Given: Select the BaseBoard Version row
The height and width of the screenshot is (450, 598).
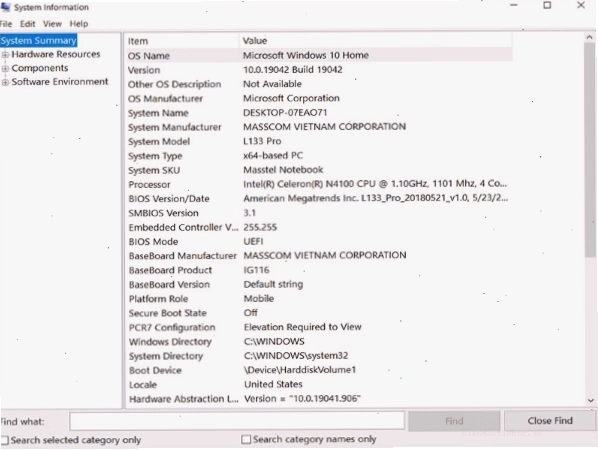Looking at the screenshot, I should (319, 284).
